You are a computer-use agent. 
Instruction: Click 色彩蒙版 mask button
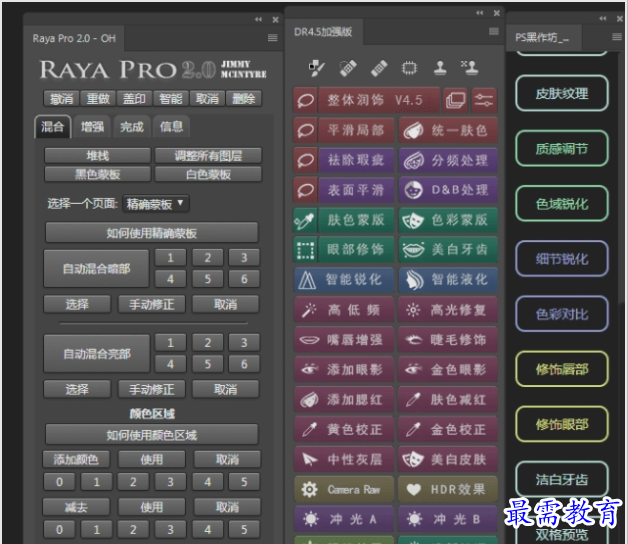tap(448, 220)
